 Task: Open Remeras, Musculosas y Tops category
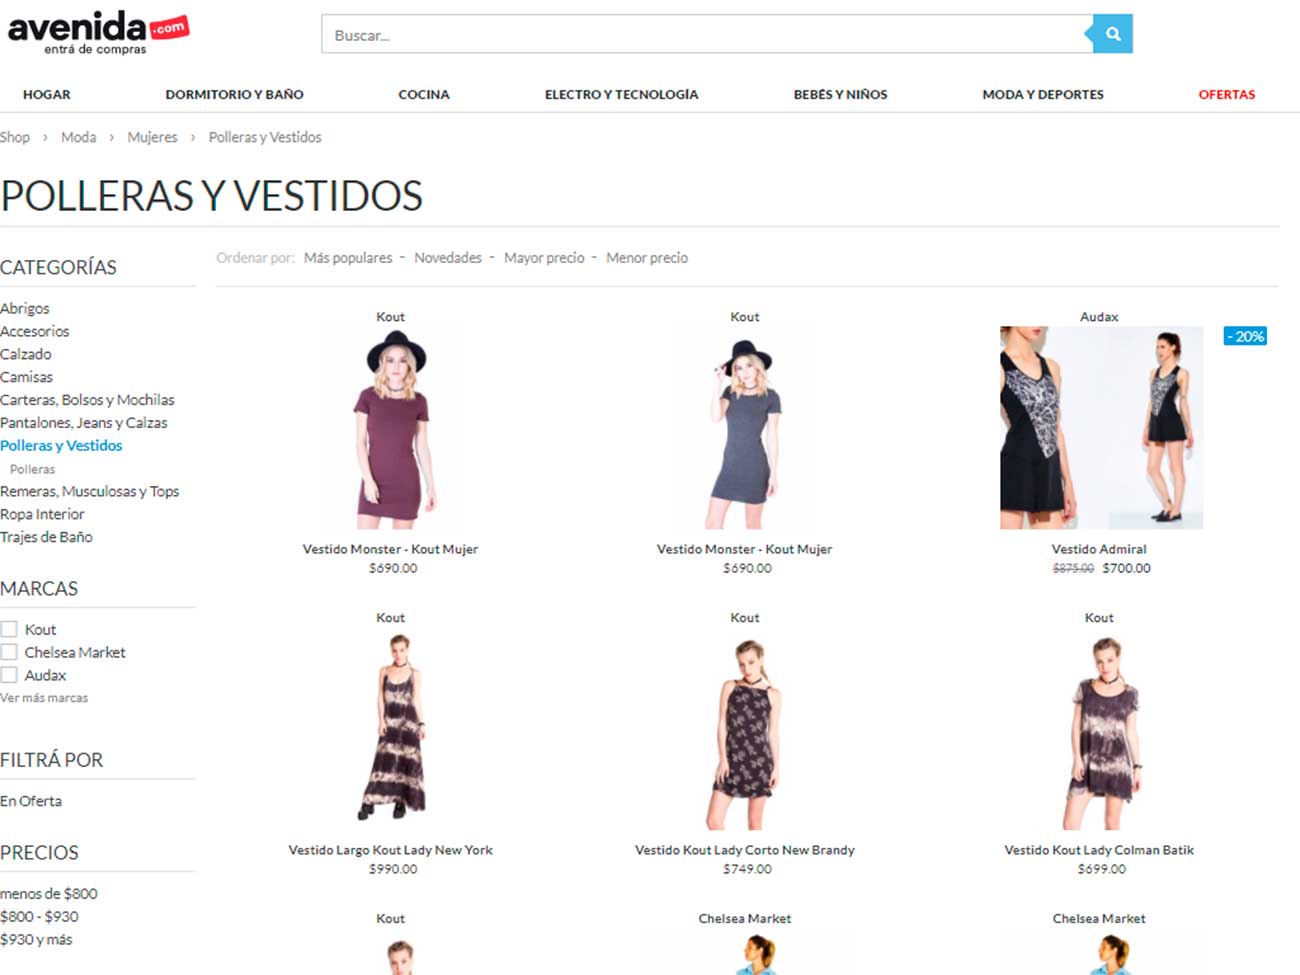point(90,491)
